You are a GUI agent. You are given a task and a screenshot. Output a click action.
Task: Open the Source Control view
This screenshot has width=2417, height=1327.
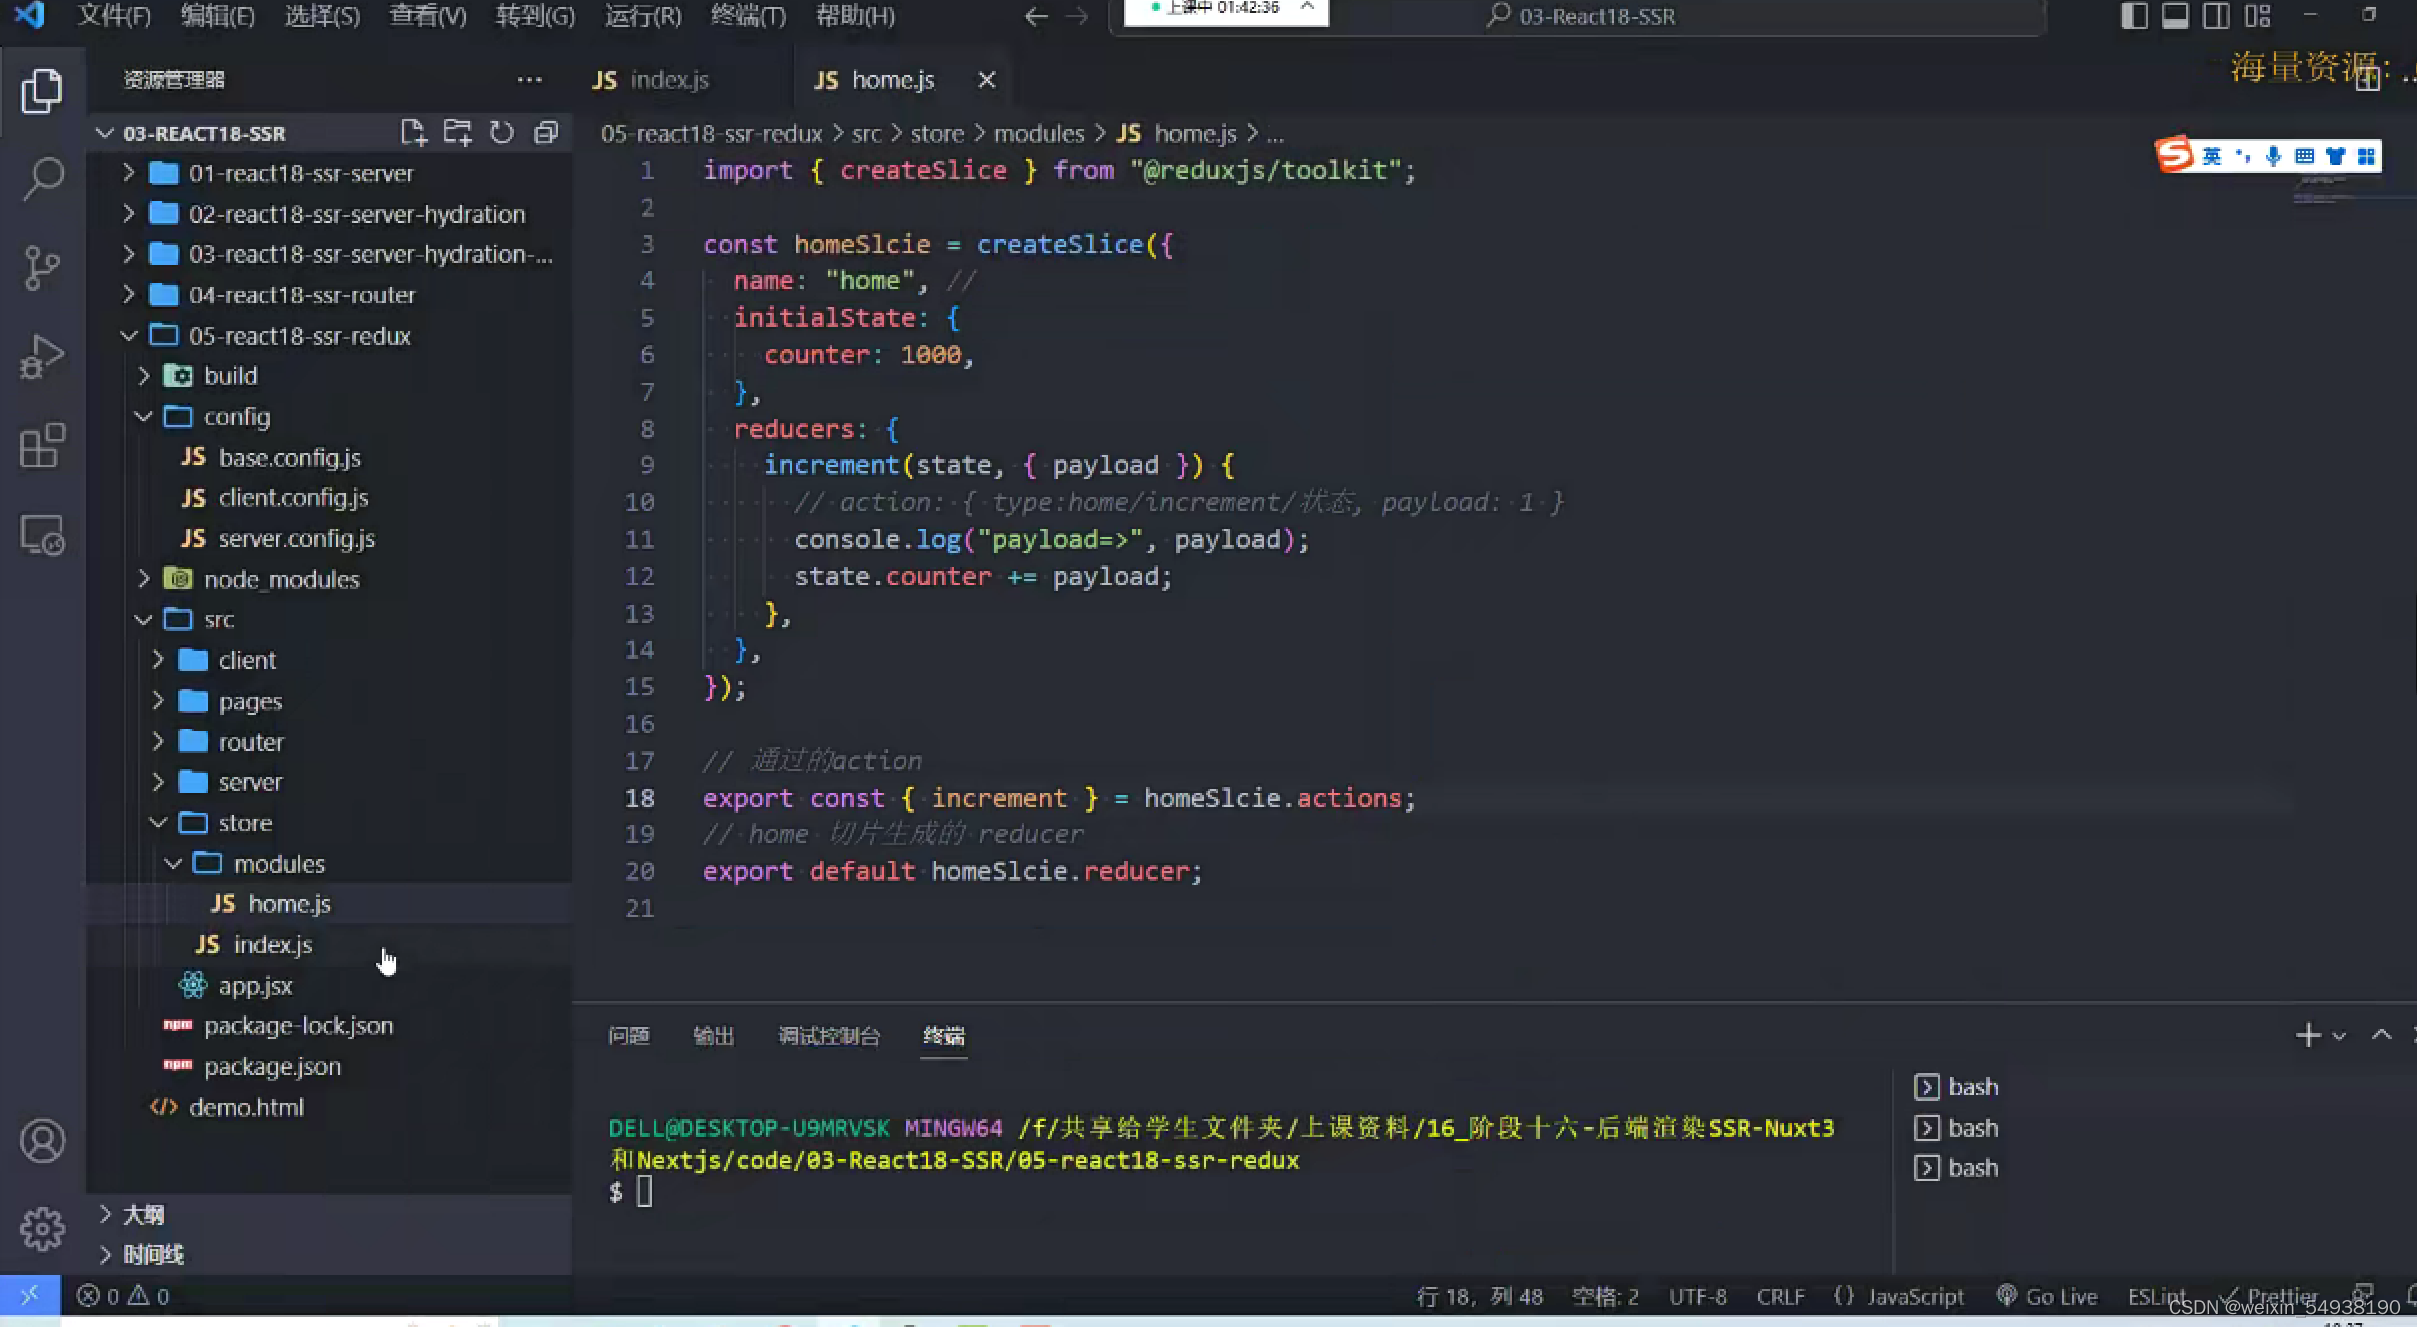coord(42,268)
